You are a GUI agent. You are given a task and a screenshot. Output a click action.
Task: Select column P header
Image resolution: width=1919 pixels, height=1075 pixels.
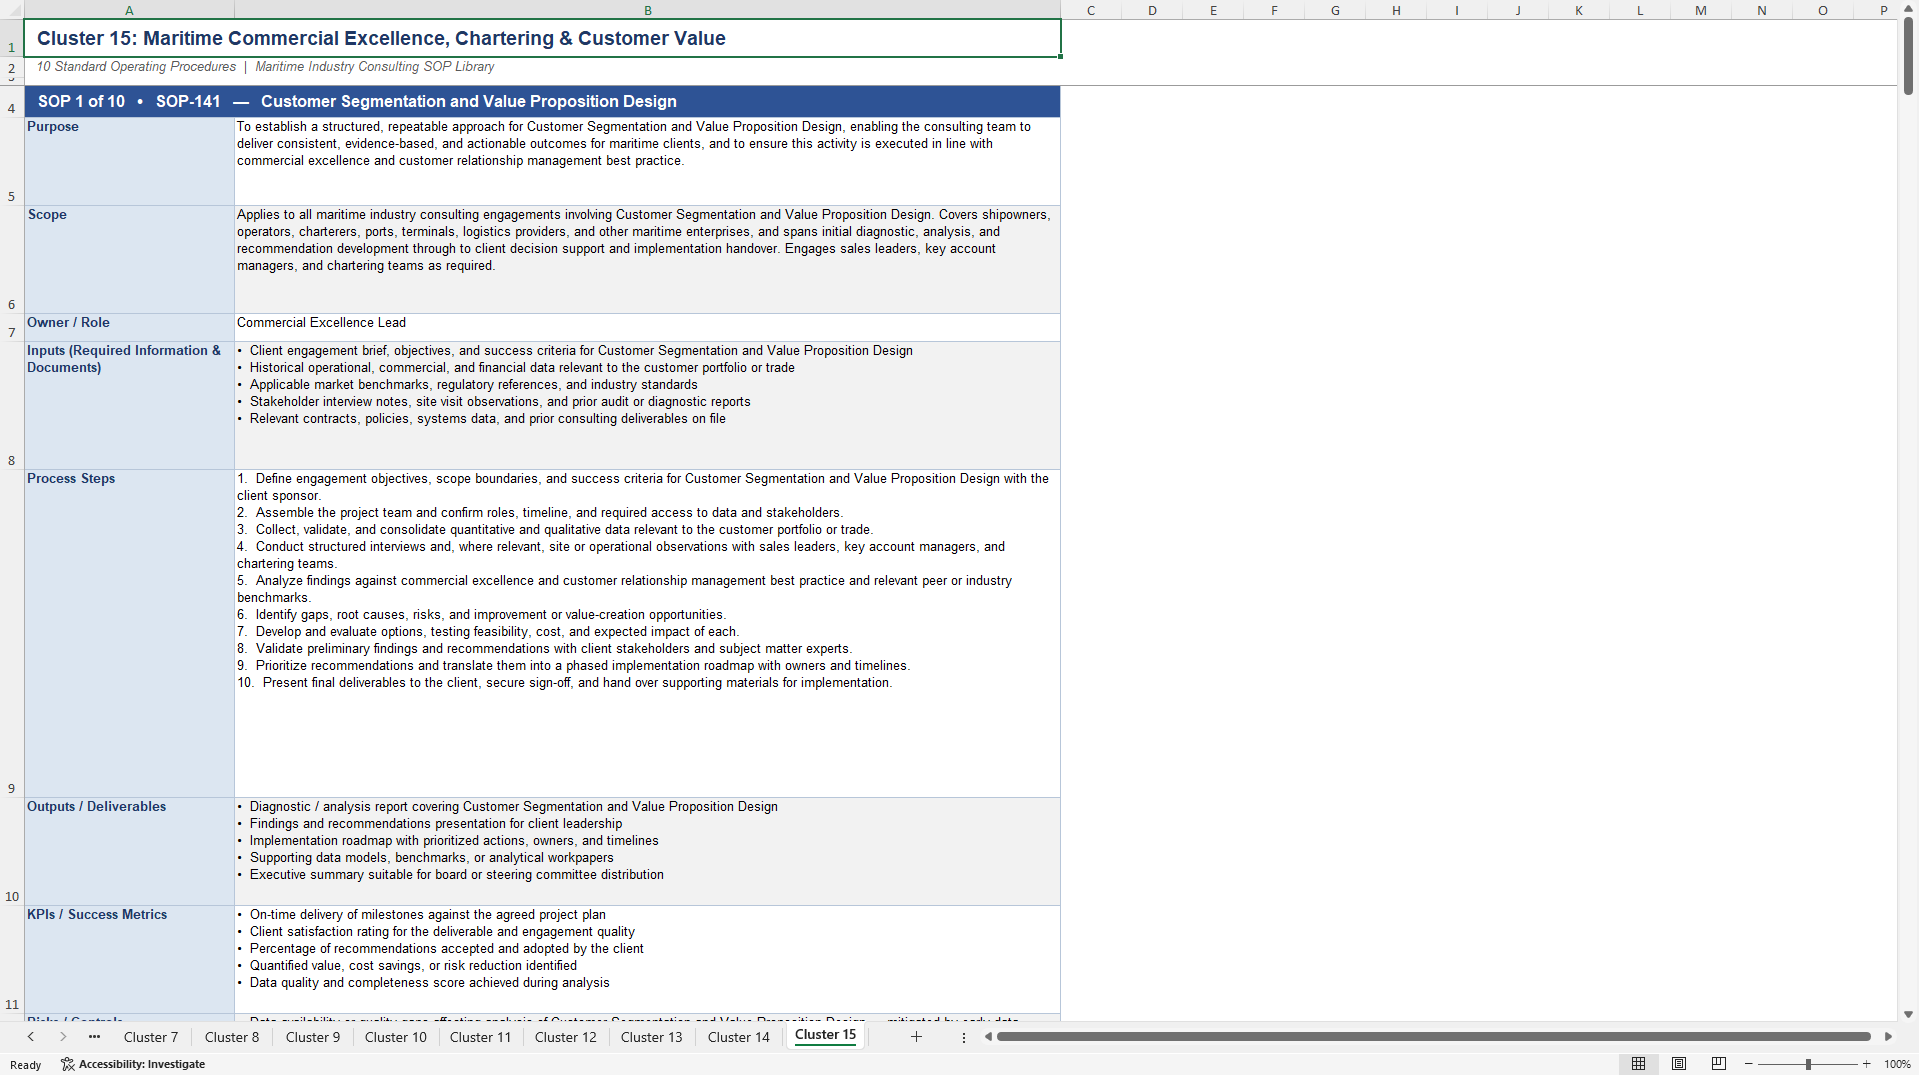pyautogui.click(x=1884, y=10)
